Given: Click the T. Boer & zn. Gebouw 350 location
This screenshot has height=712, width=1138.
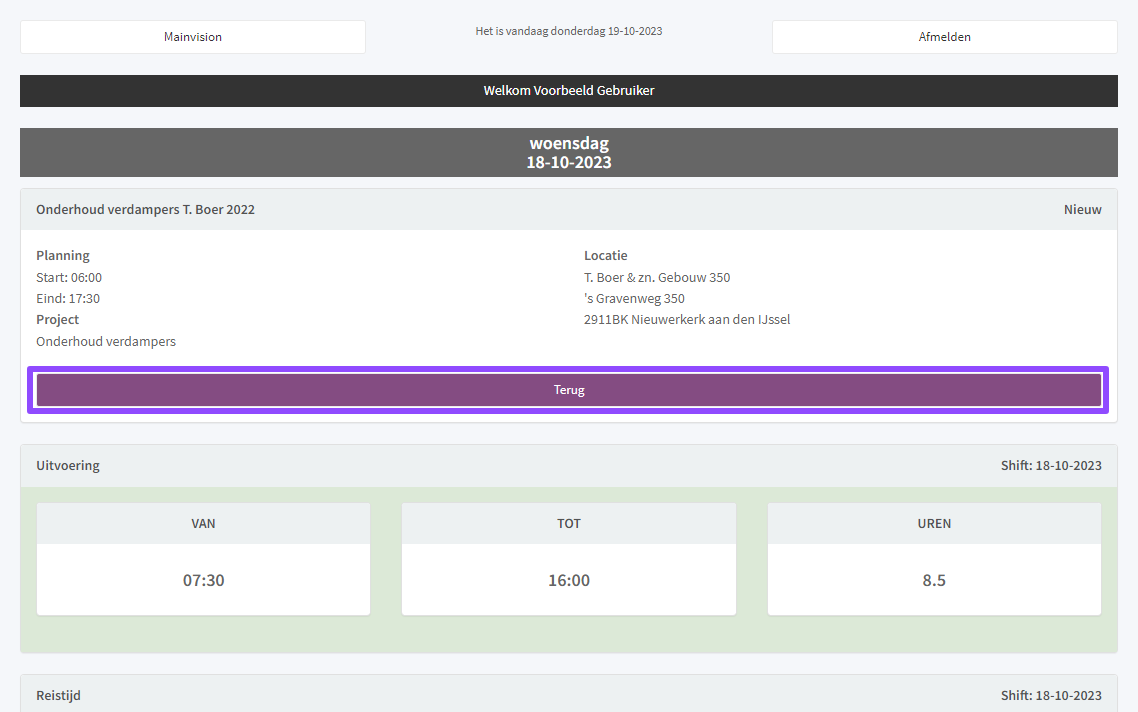Looking at the screenshot, I should (657, 278).
